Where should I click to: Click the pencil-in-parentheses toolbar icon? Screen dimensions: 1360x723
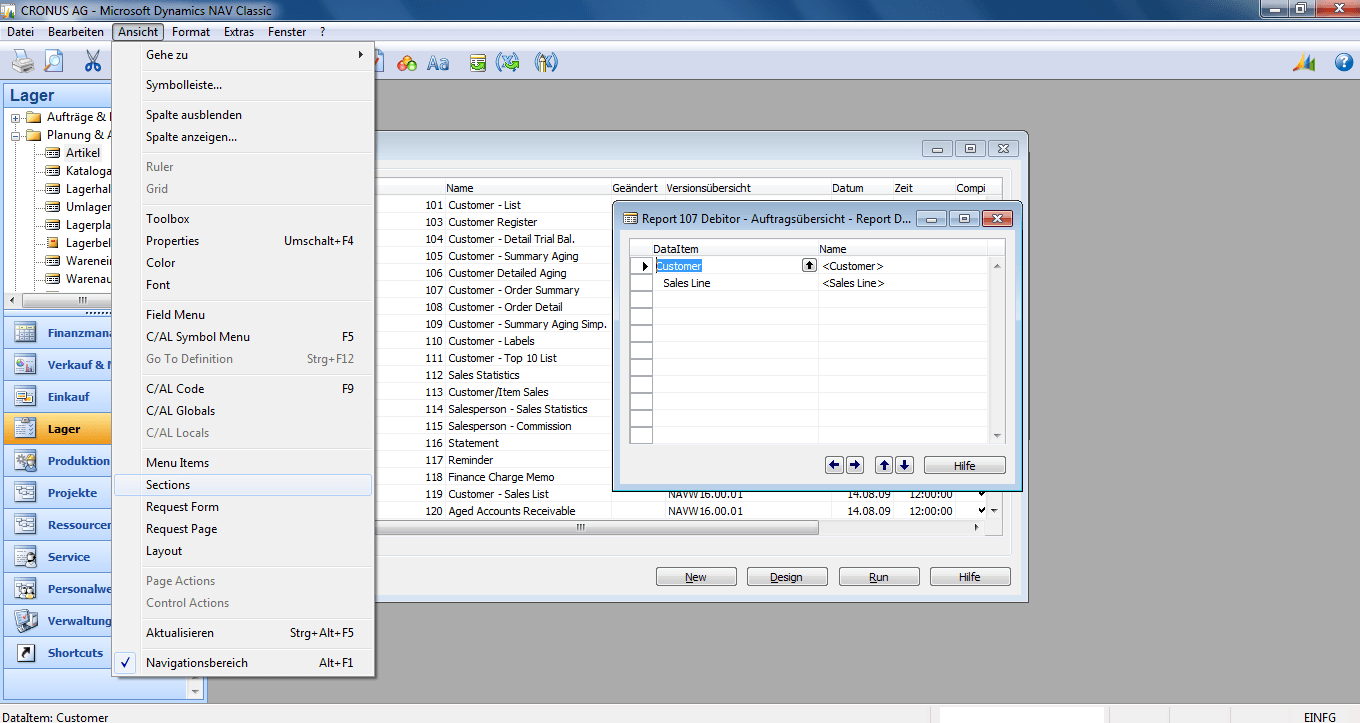pos(546,63)
